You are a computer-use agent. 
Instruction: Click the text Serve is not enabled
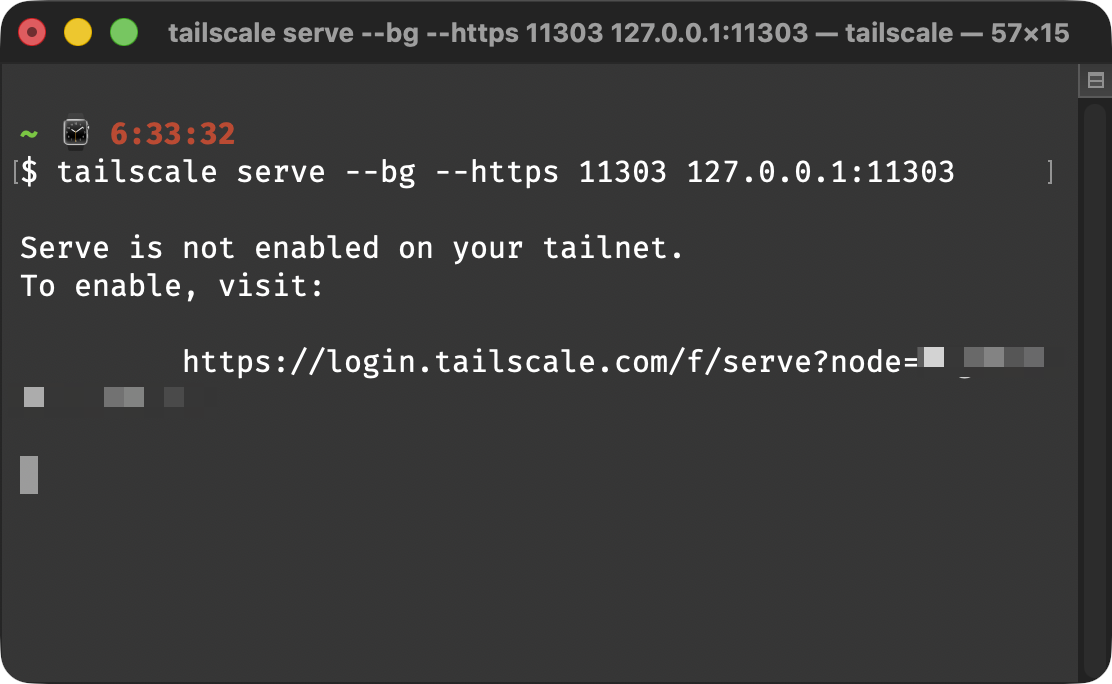click(x=200, y=247)
